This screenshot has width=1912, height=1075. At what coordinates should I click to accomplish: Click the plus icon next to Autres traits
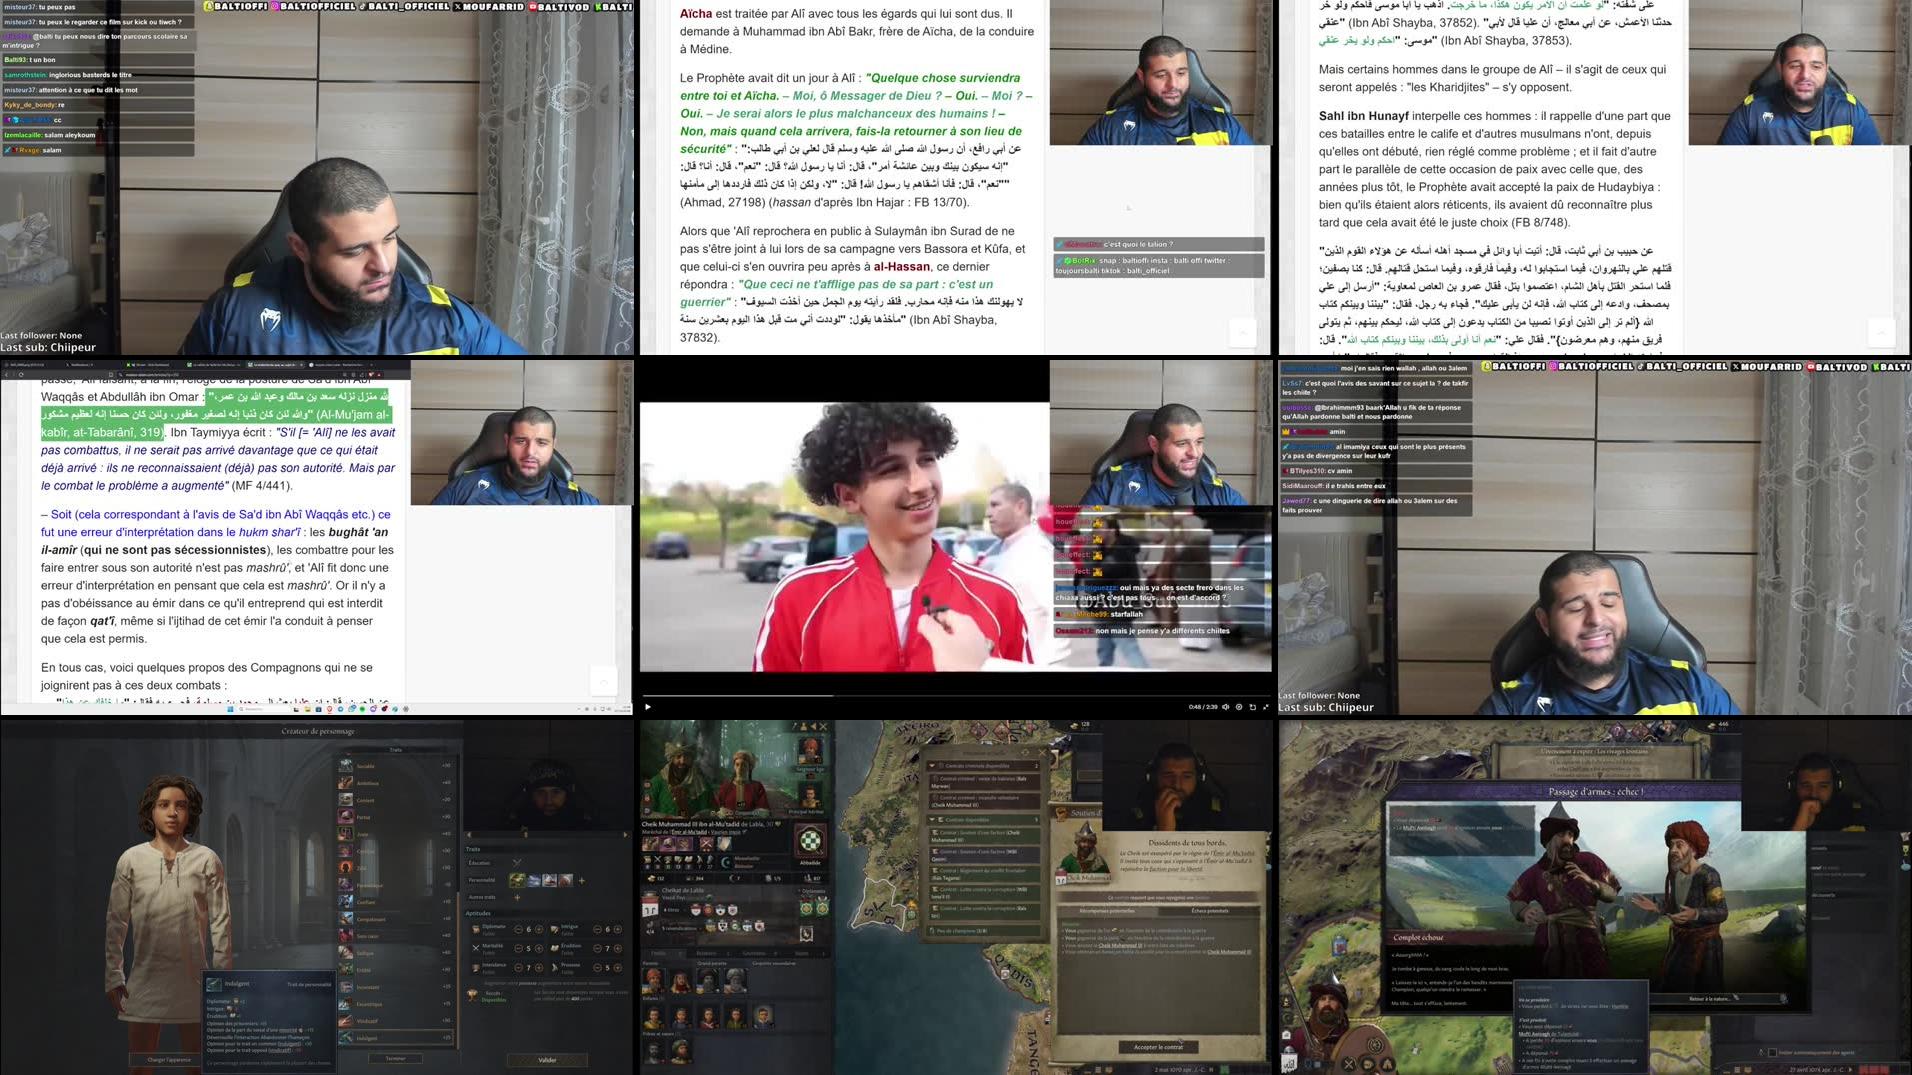coord(518,897)
